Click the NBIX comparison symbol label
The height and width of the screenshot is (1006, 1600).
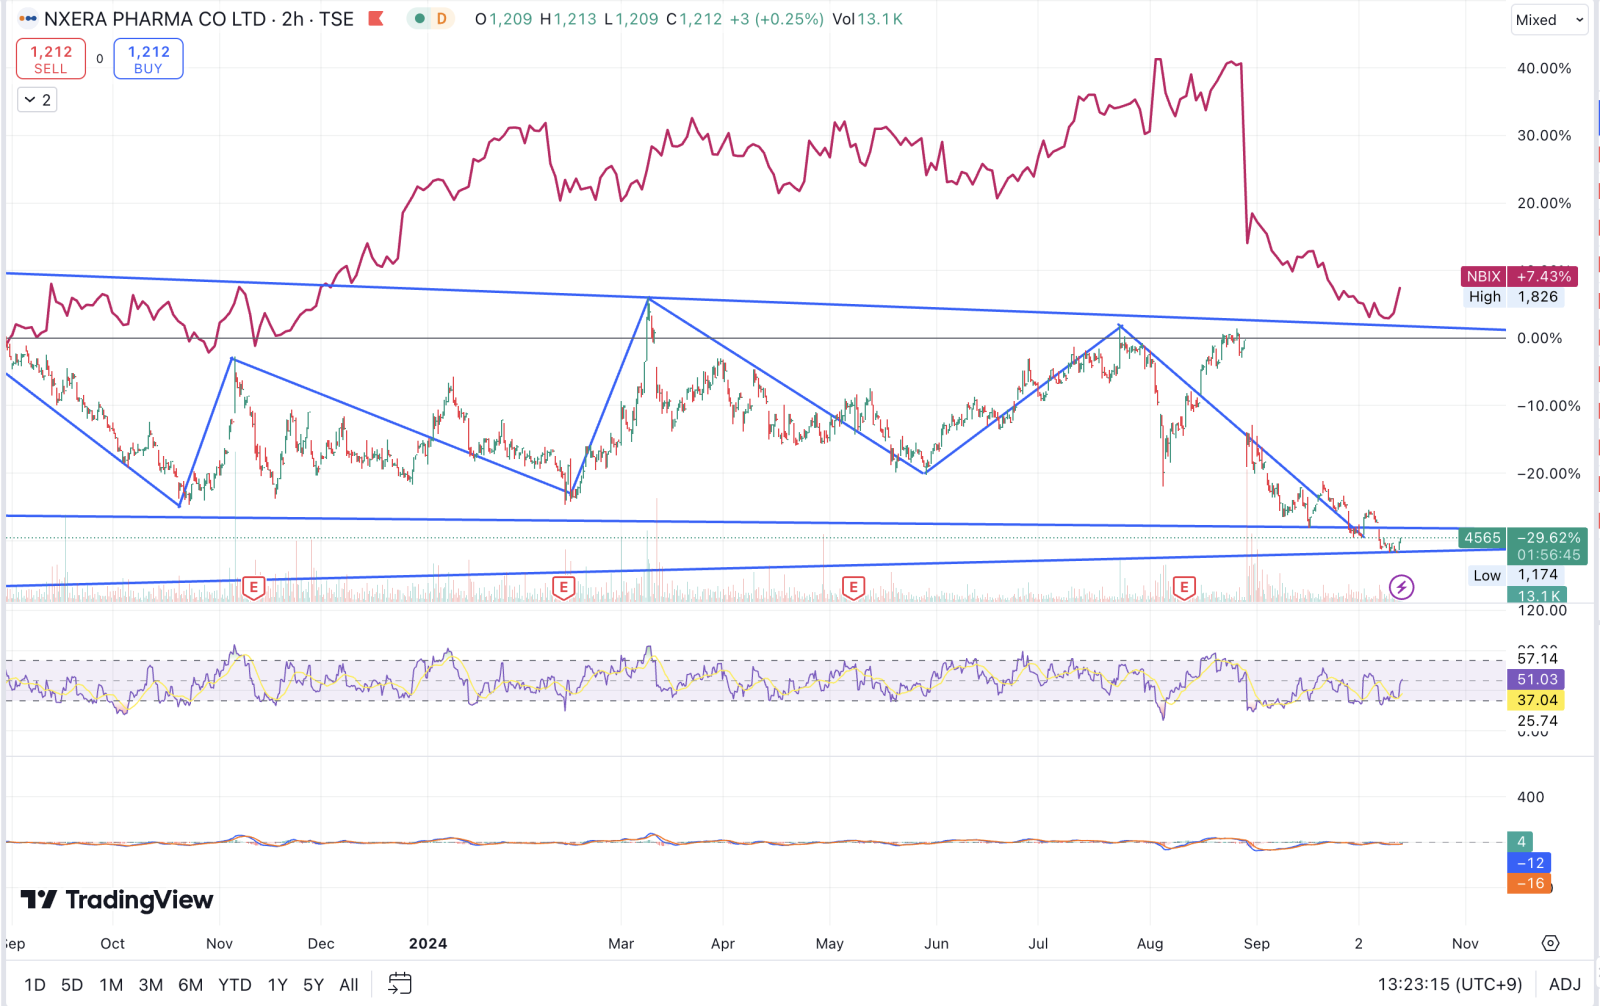click(x=1483, y=276)
